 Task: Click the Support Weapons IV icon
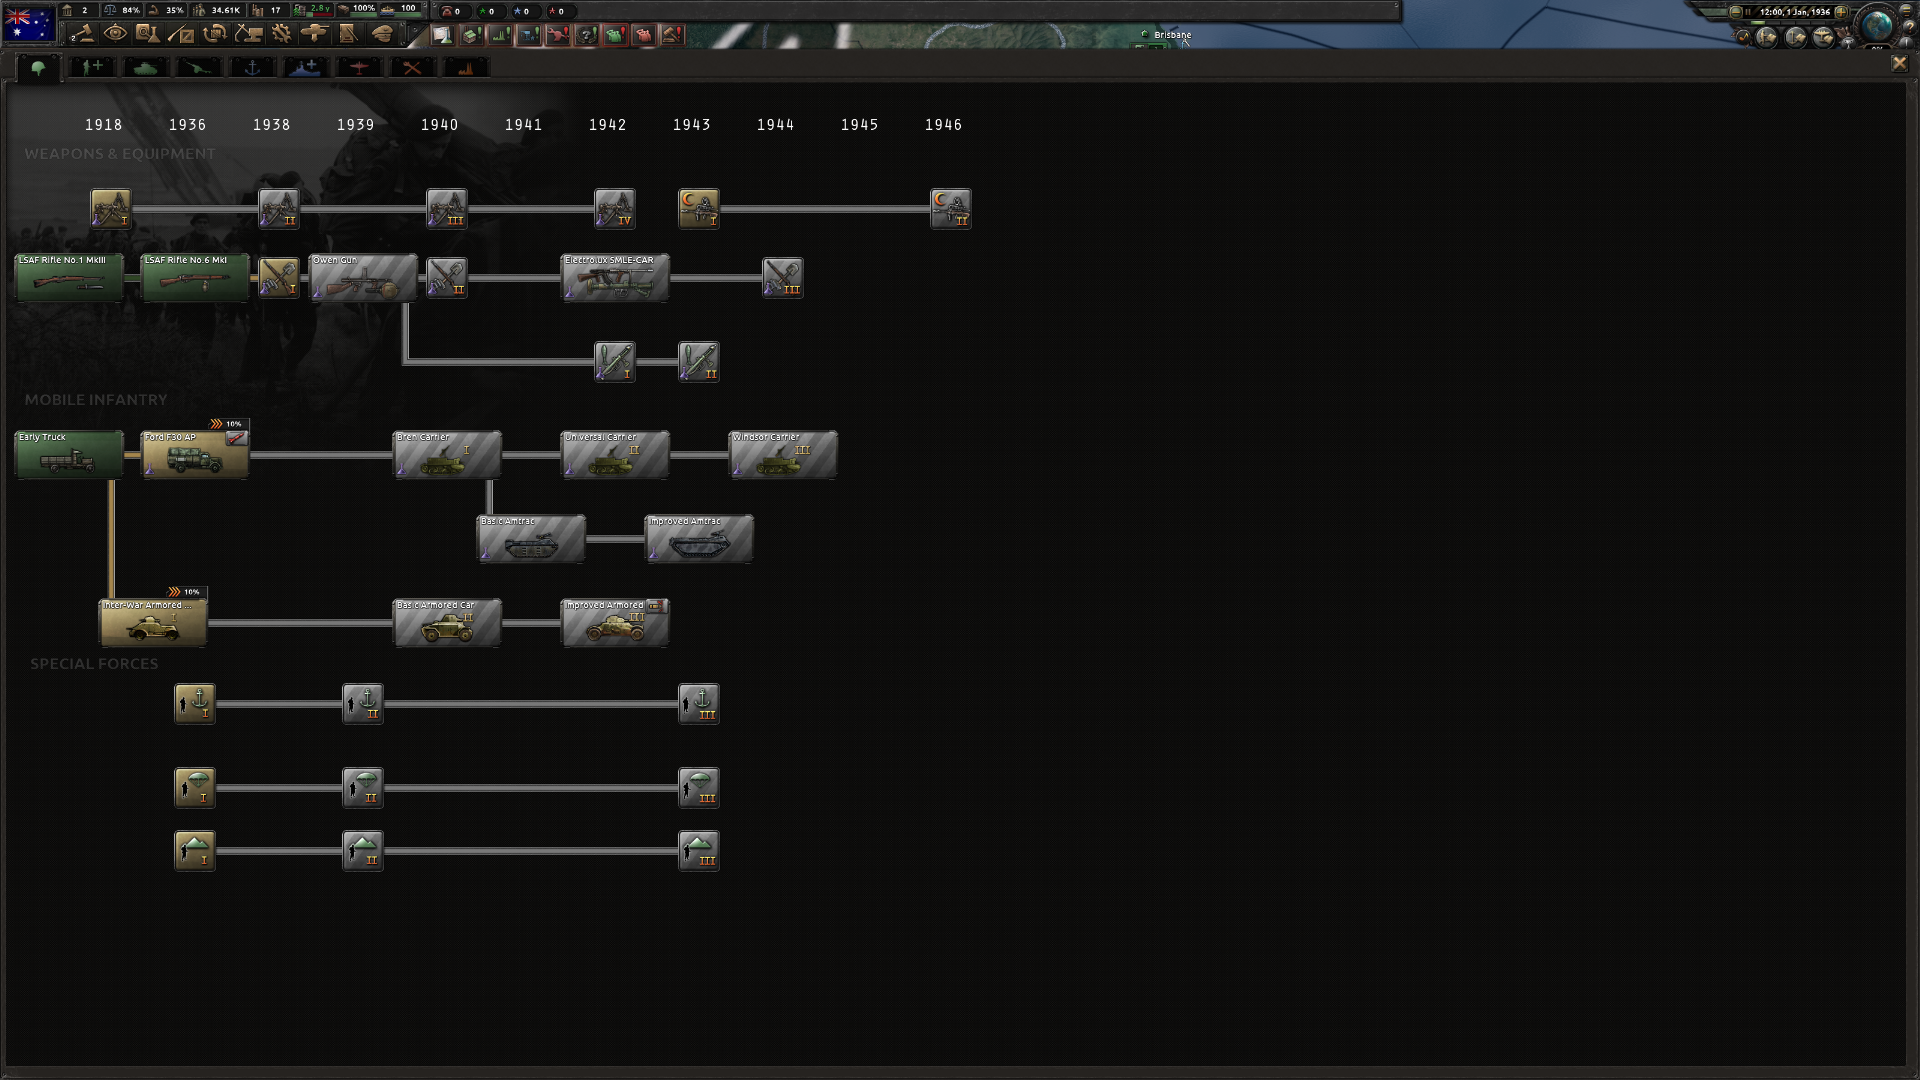615,209
